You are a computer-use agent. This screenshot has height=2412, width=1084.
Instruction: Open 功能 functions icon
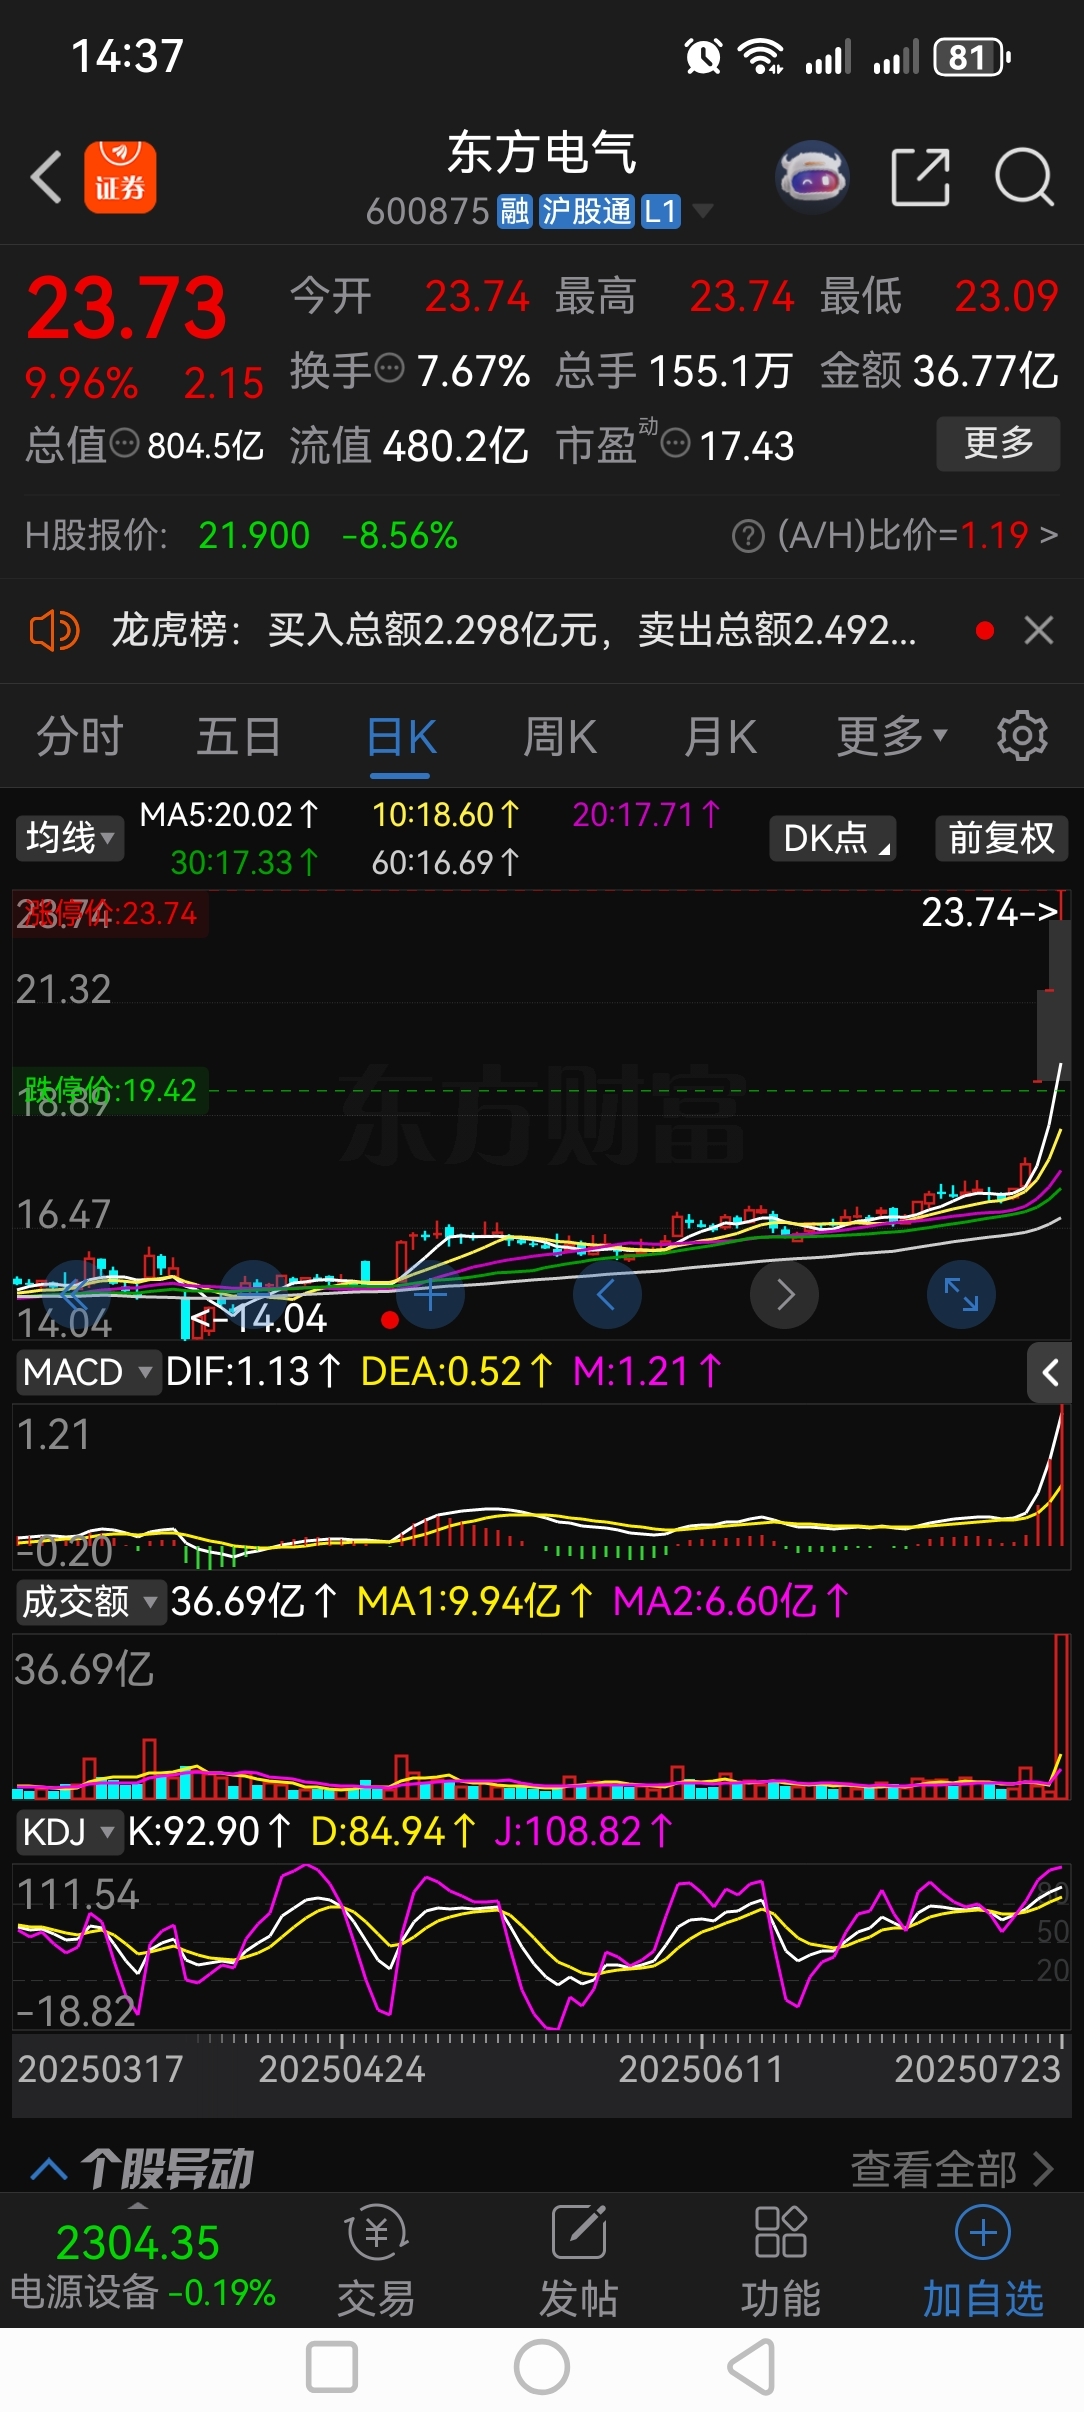pyautogui.click(x=780, y=2262)
